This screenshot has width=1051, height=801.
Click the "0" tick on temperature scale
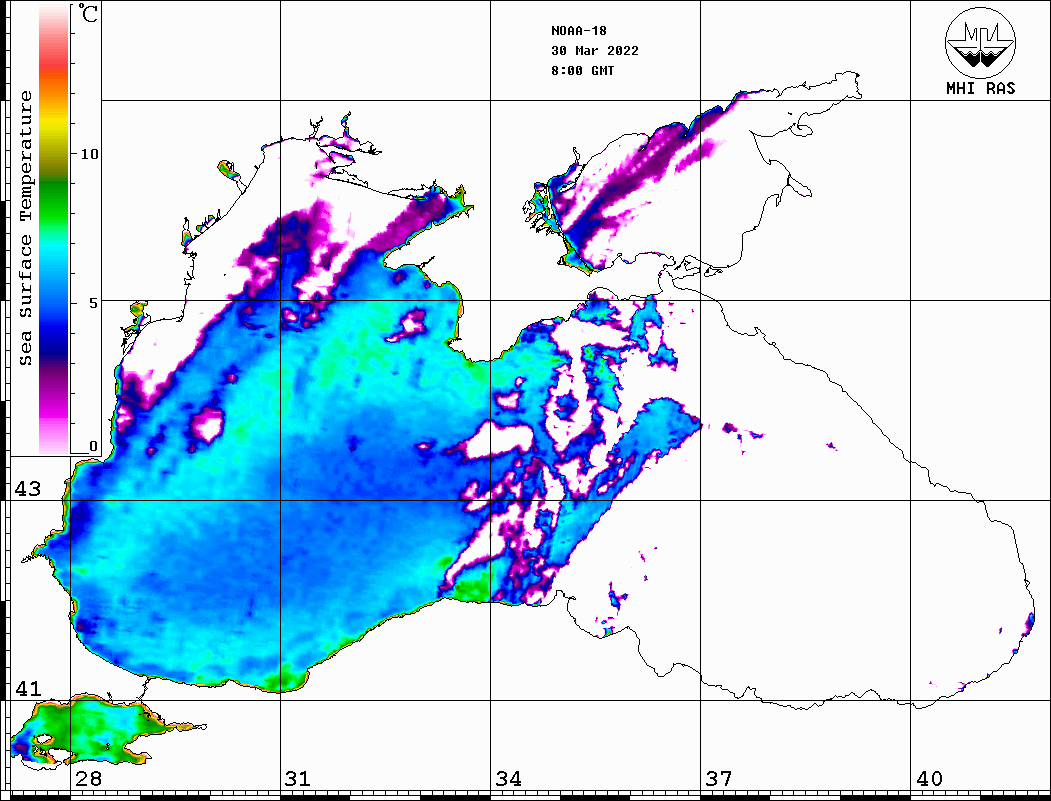[93, 446]
